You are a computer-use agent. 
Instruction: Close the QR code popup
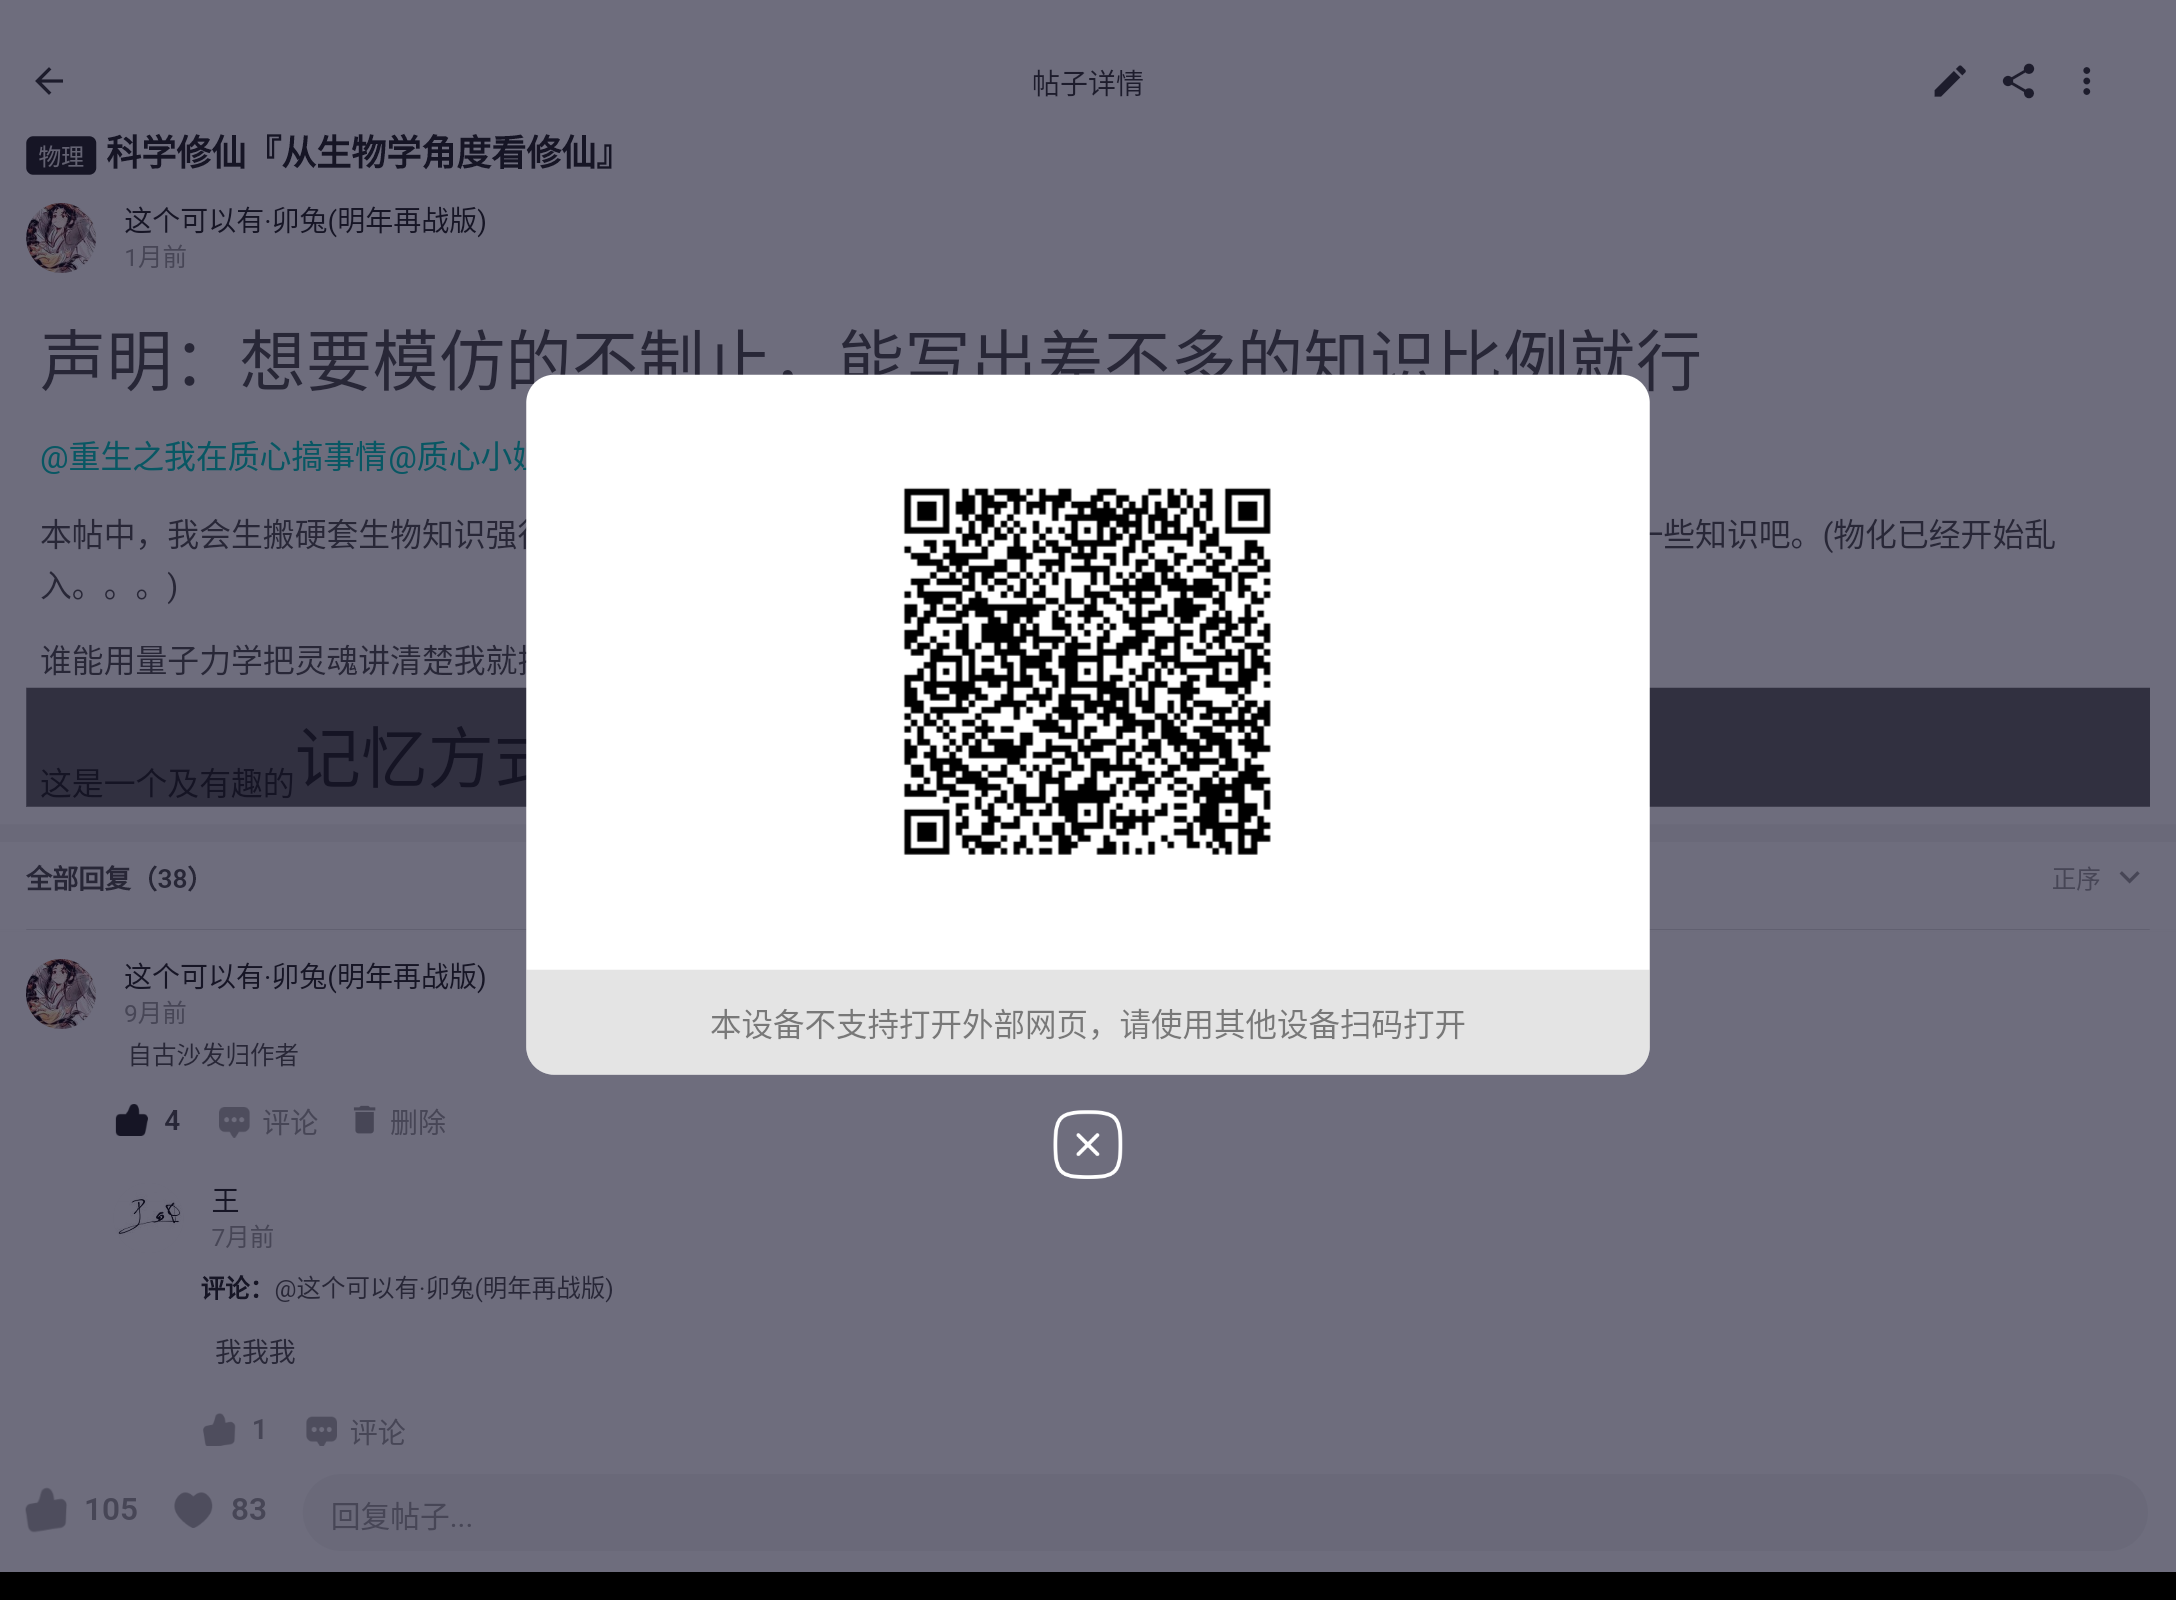(1087, 1144)
